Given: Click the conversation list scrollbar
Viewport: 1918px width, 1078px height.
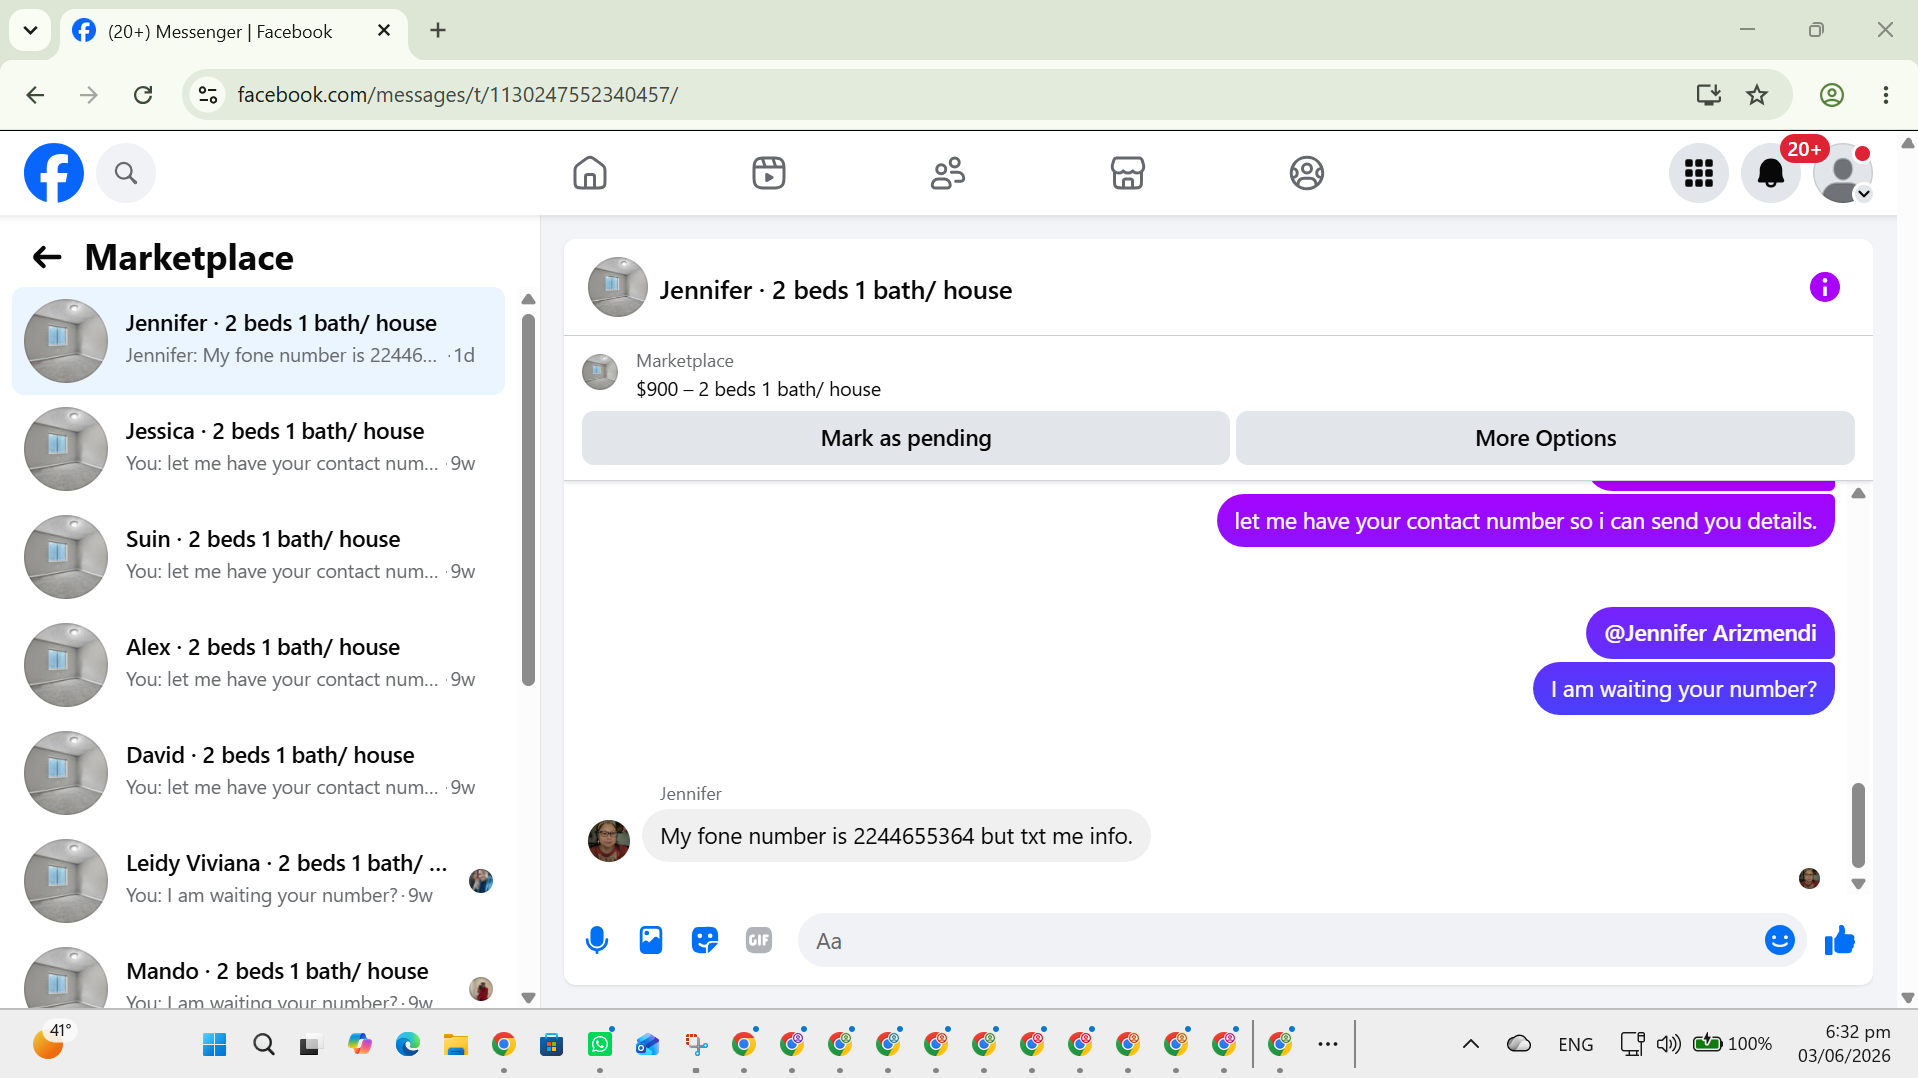Looking at the screenshot, I should tap(528, 500).
